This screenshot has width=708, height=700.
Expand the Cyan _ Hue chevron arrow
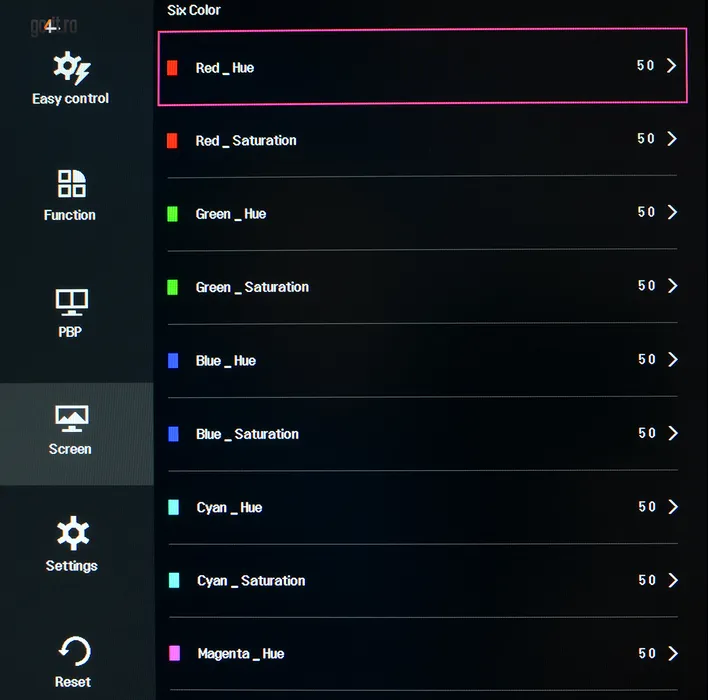tap(672, 507)
